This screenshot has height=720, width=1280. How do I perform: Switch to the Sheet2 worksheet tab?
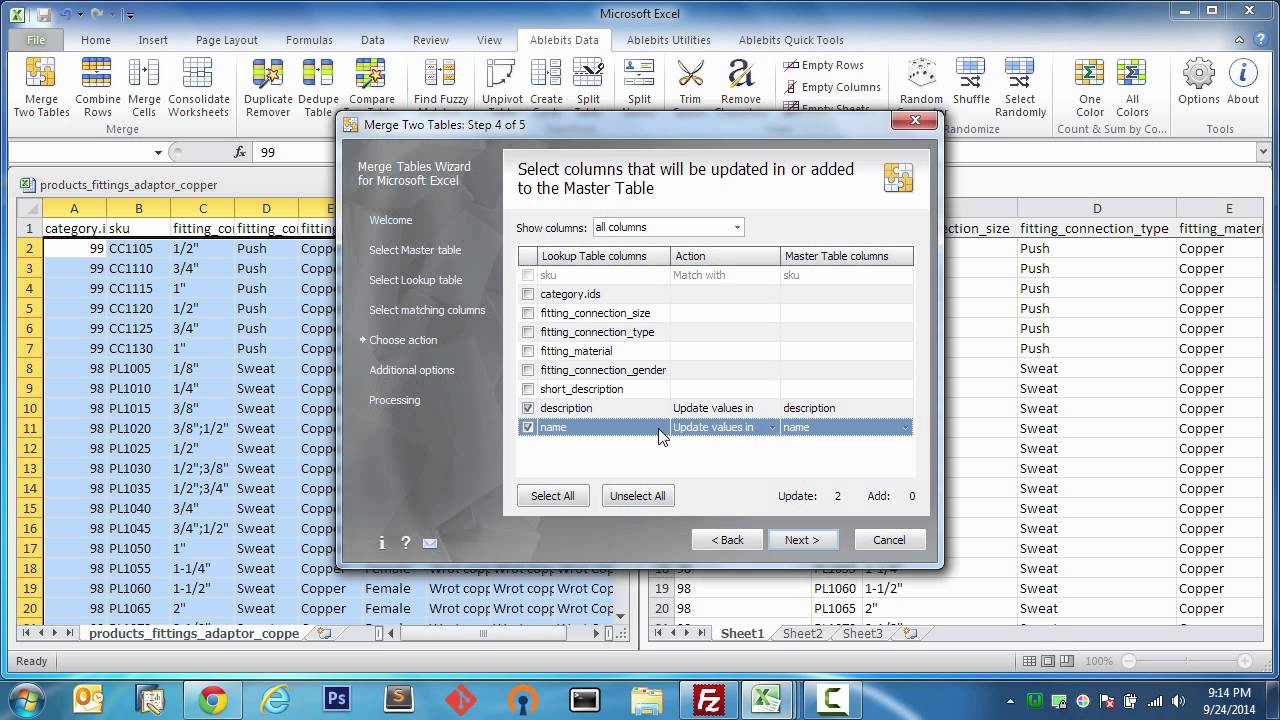[802, 634]
